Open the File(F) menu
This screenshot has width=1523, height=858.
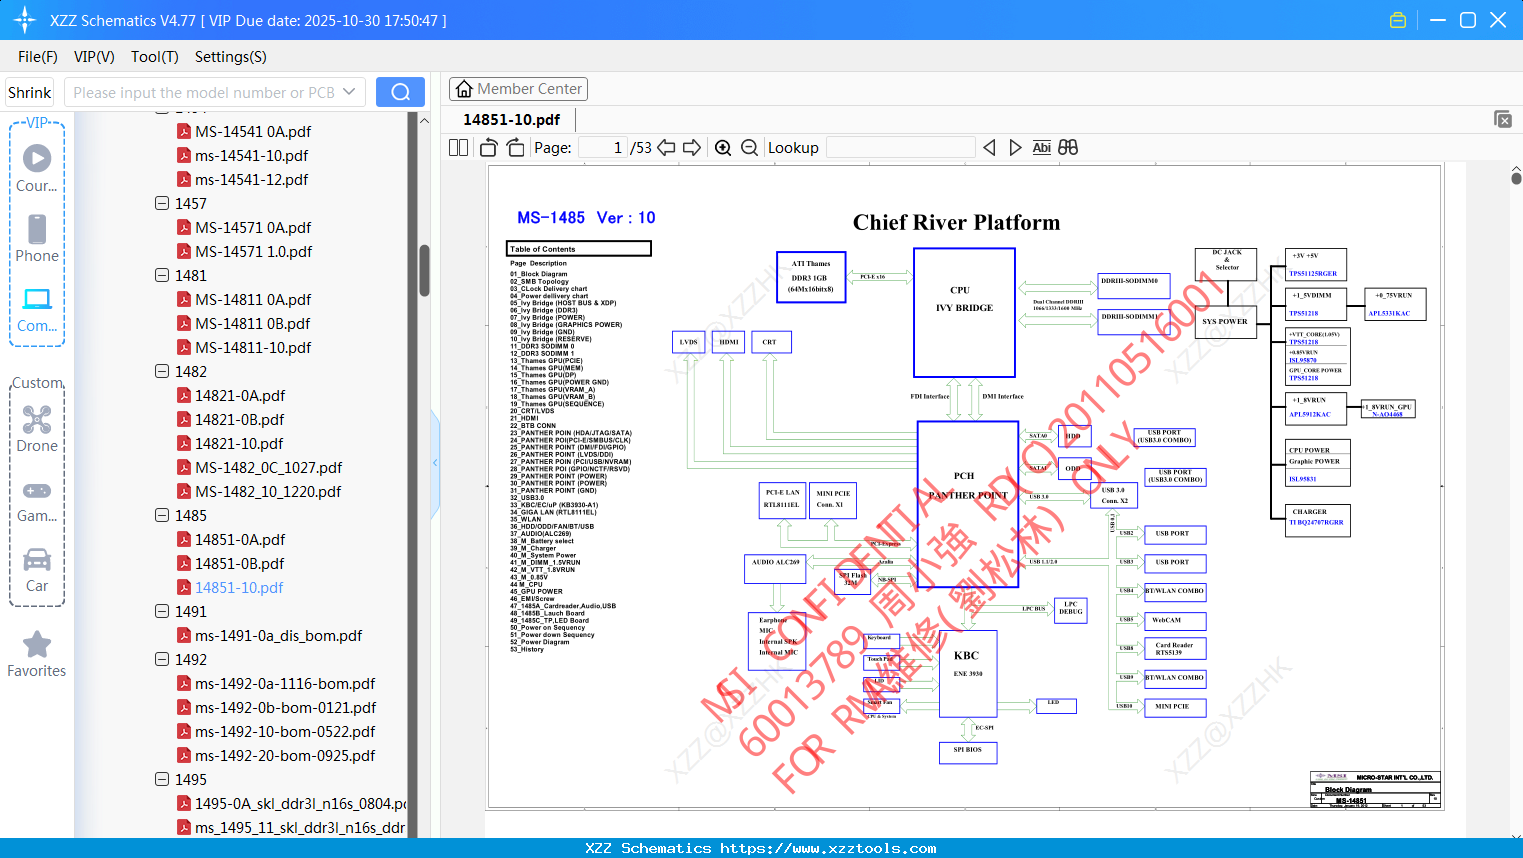pos(38,57)
